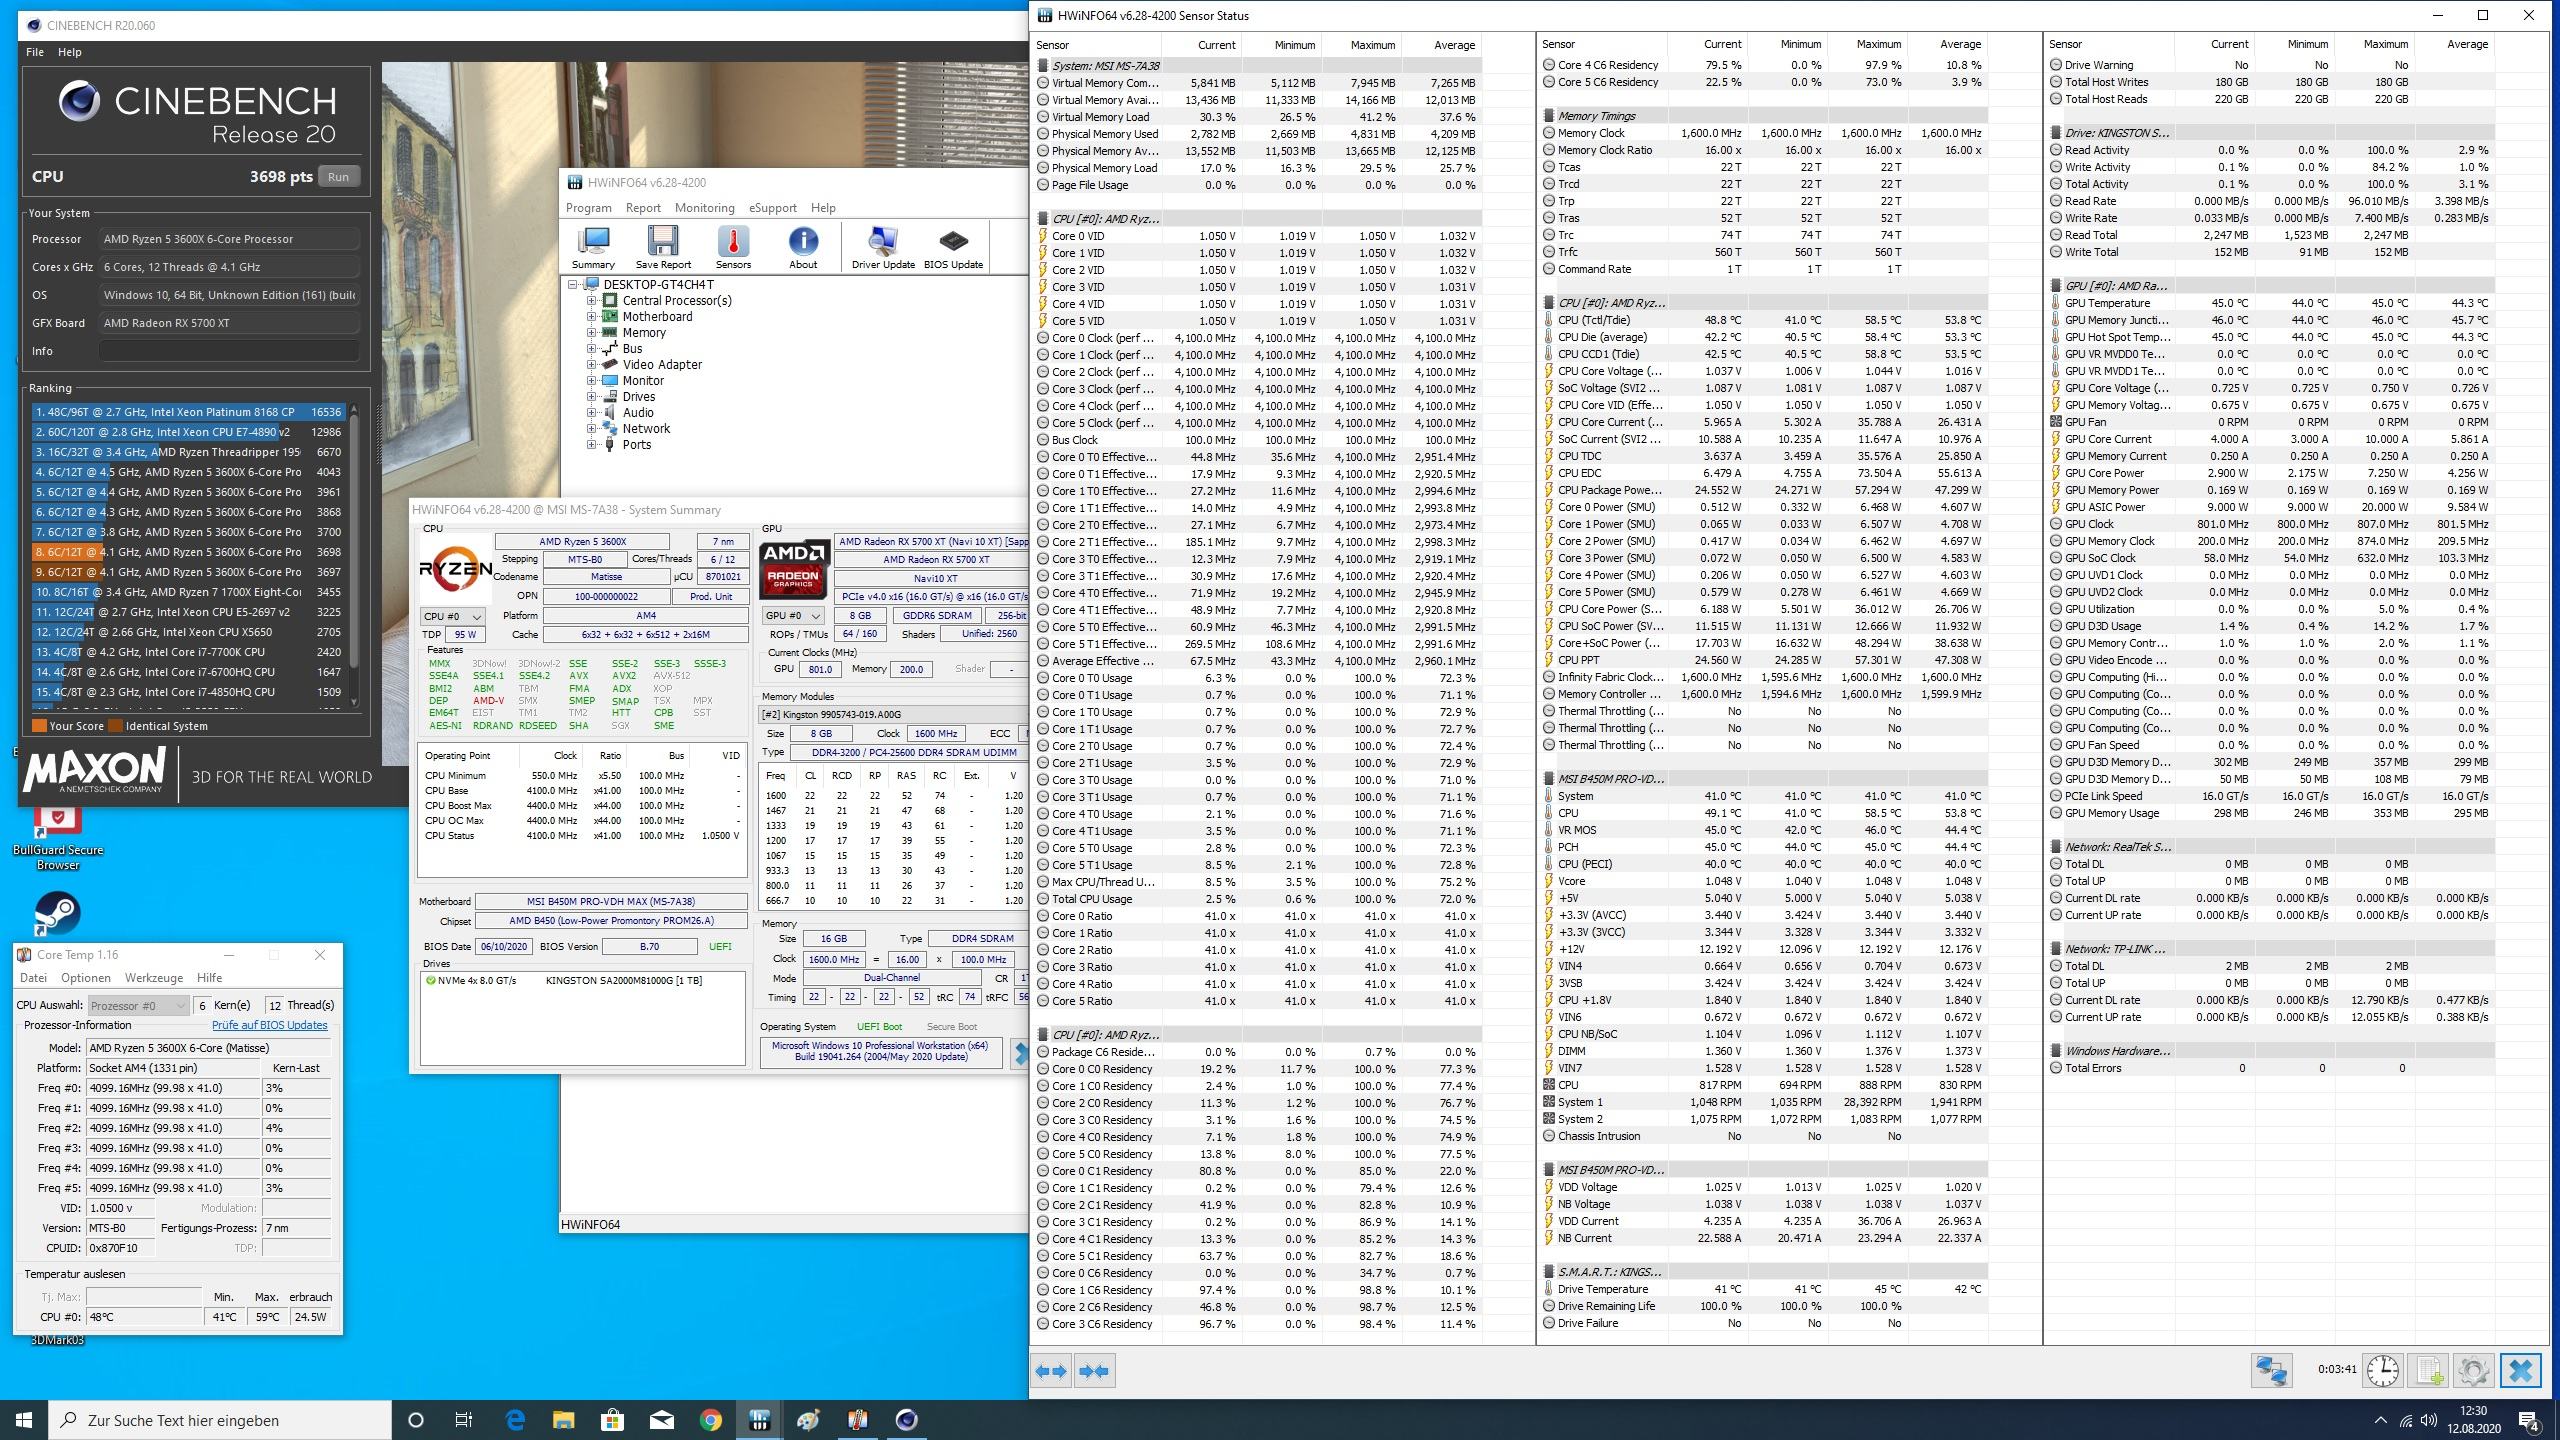Run the Cinebench CPU test

(338, 177)
